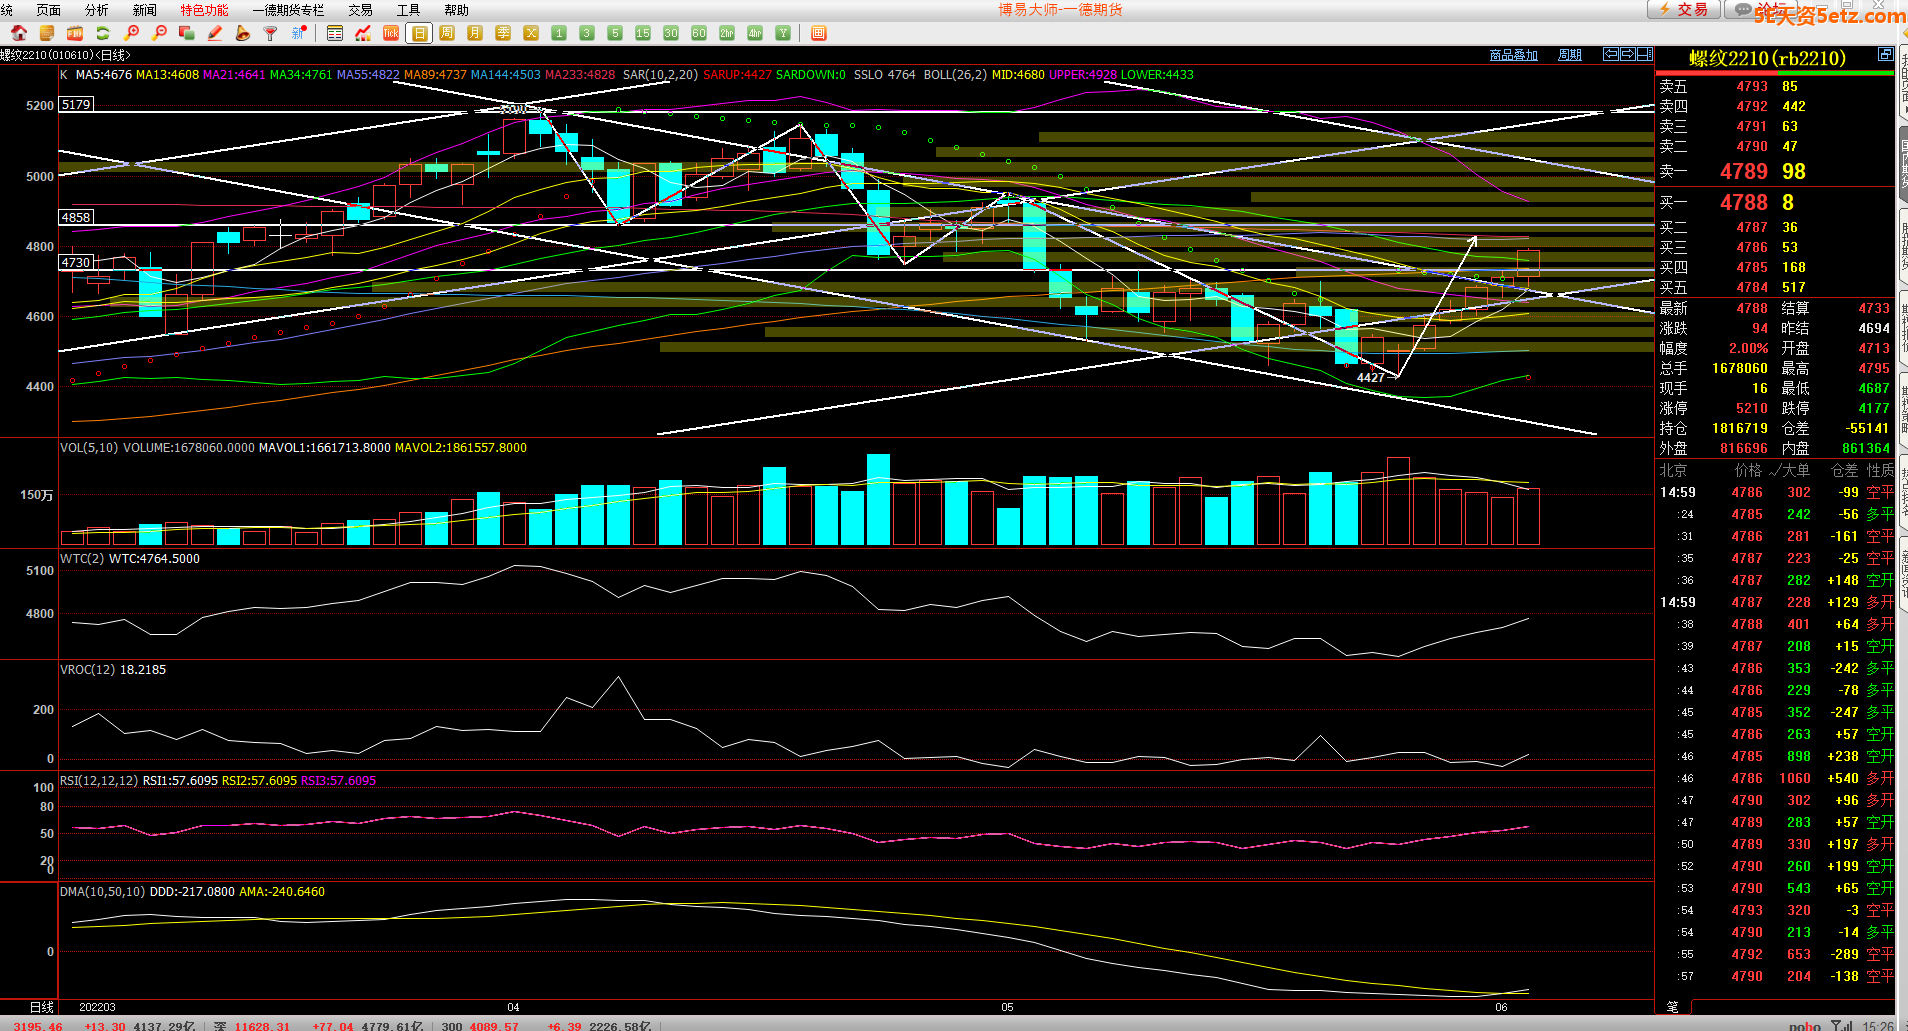Viewport: 1908px width, 1031px height.
Task: Select the 月 monthly period
Action: click(x=475, y=33)
